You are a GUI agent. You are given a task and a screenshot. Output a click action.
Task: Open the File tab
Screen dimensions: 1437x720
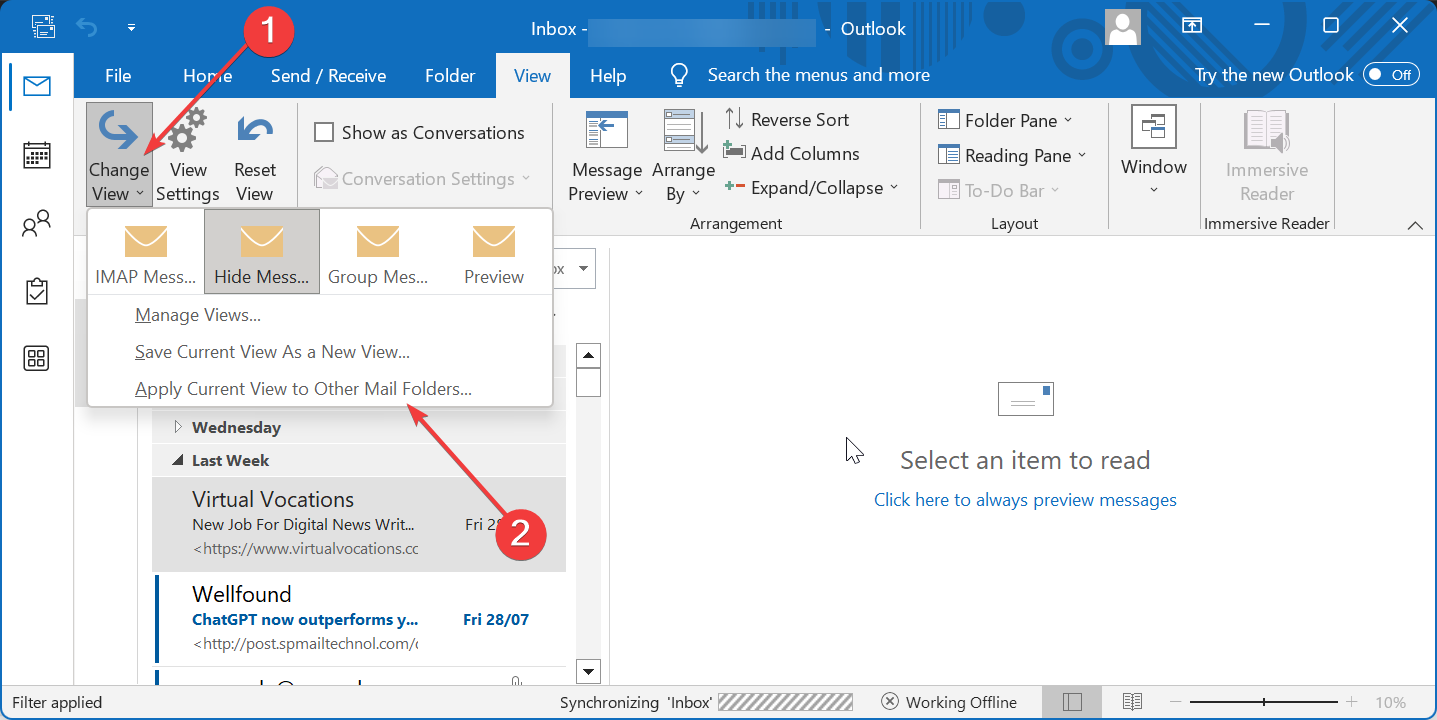118,76
